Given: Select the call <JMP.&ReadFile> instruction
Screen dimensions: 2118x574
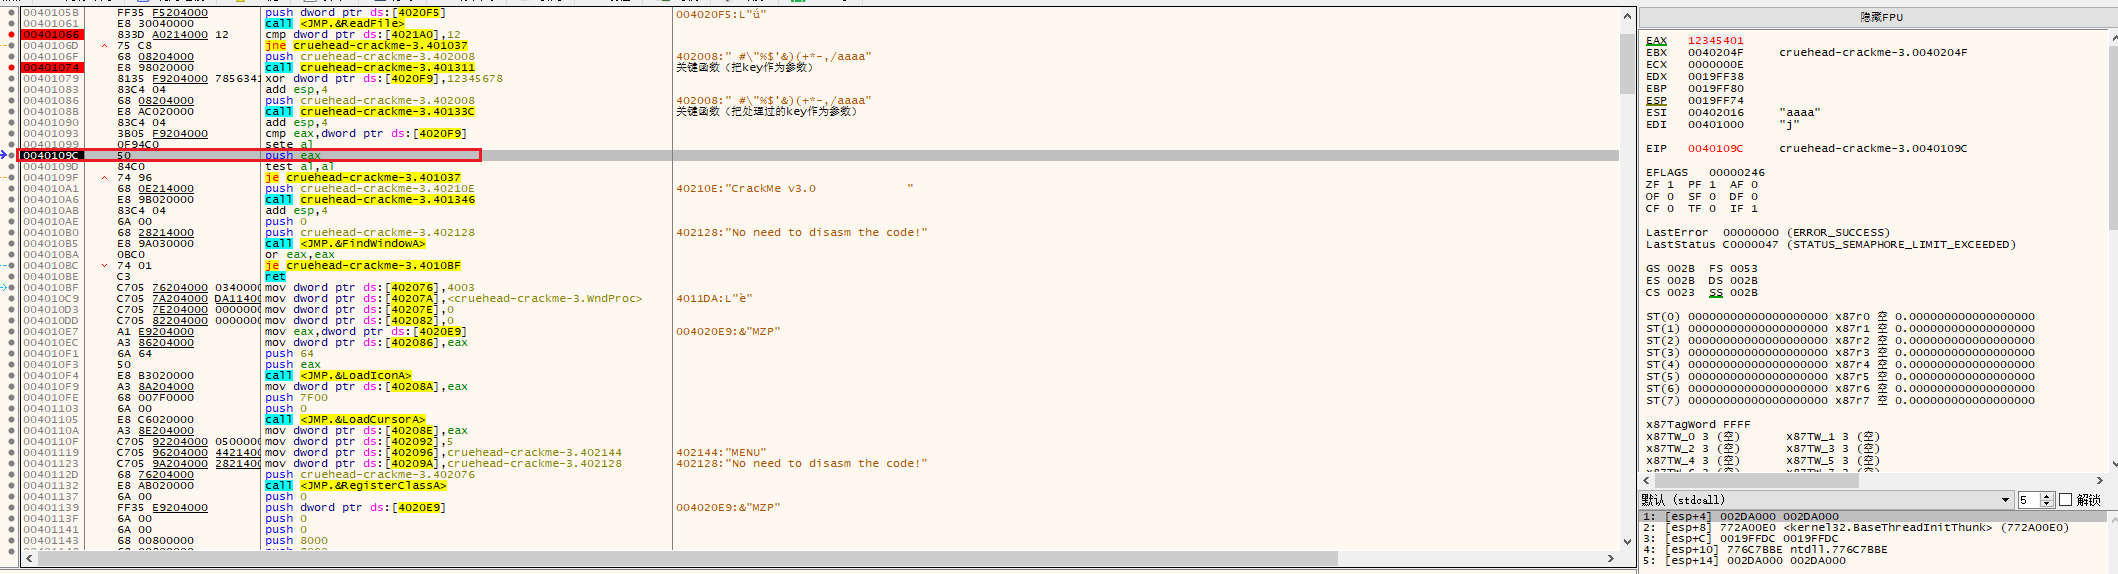Looking at the screenshot, I should (x=335, y=24).
